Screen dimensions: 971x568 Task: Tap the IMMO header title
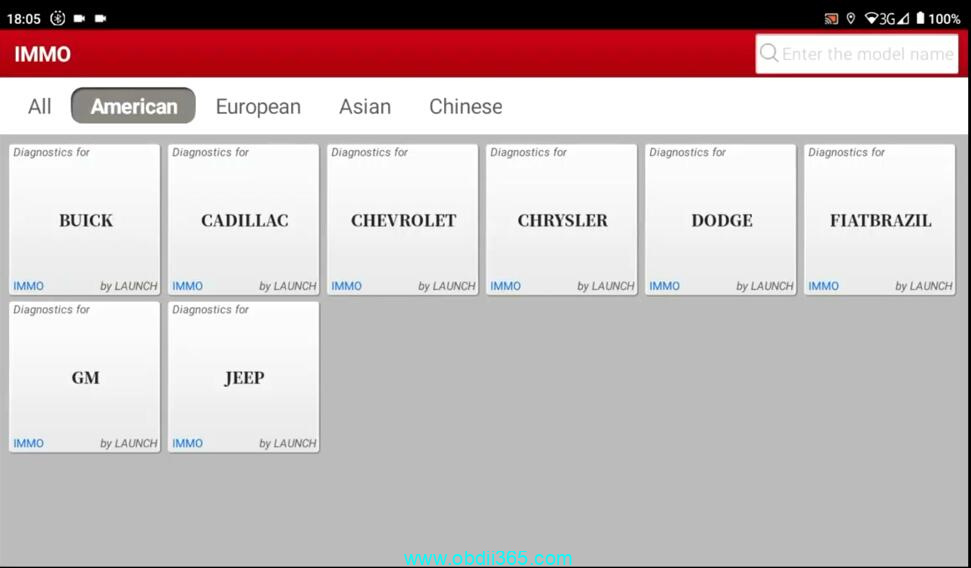pyautogui.click(x=43, y=54)
